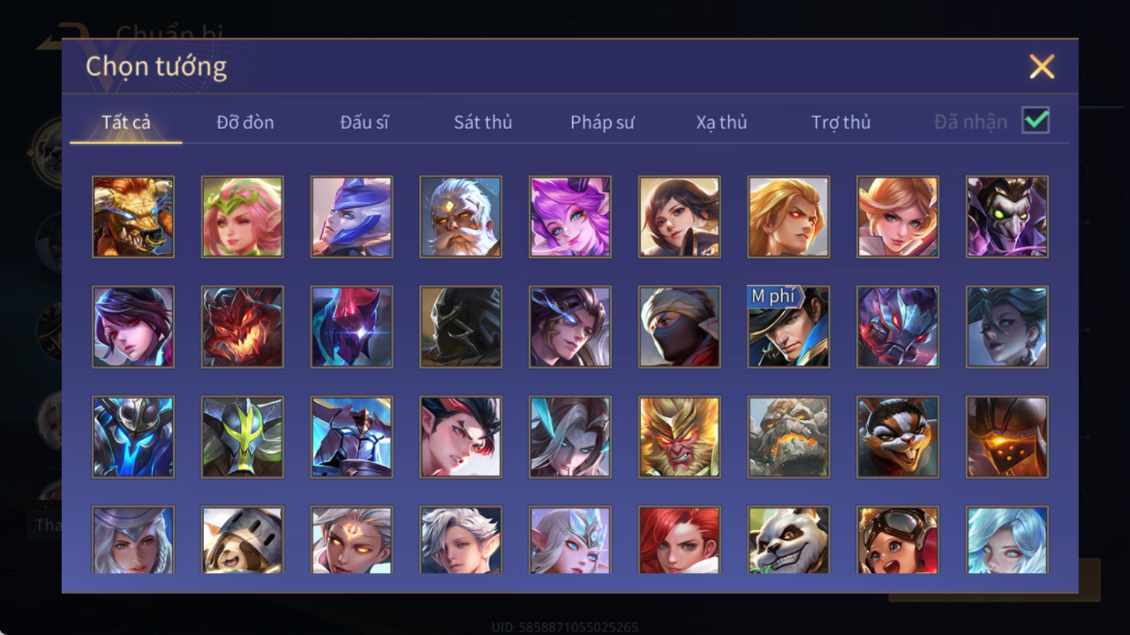Screen dimensions: 1130x635
Task: Close the 'Chọn tướng' dialog
Action: 1041,66
